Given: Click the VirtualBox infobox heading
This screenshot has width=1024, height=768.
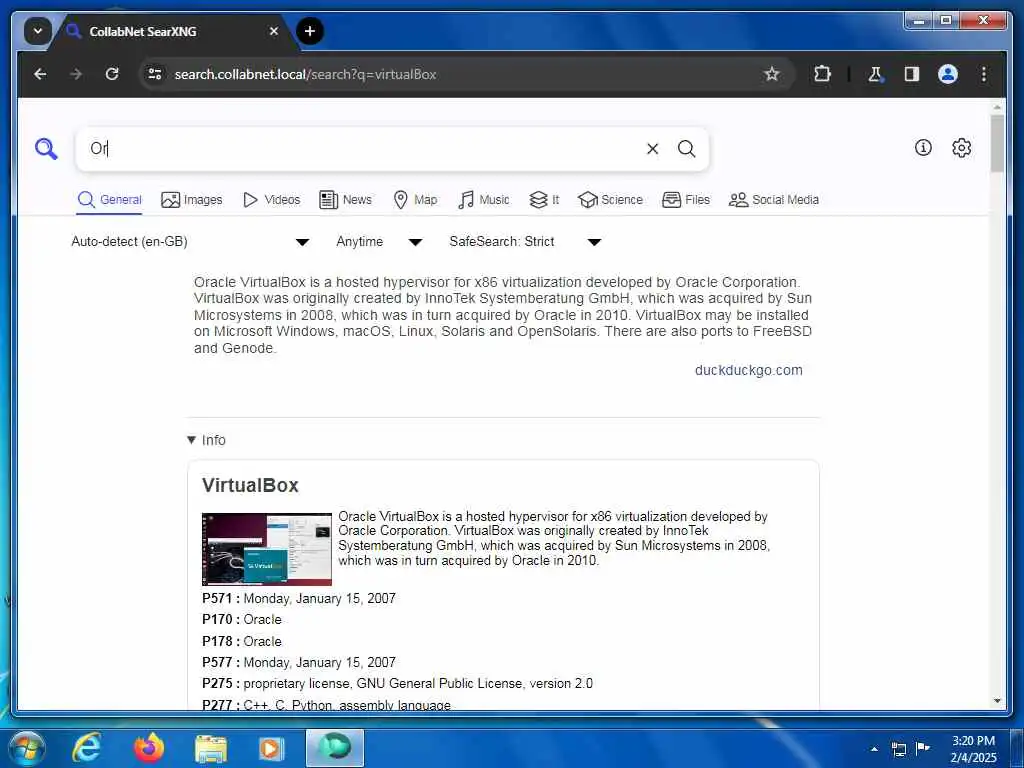Looking at the screenshot, I should click(x=250, y=485).
